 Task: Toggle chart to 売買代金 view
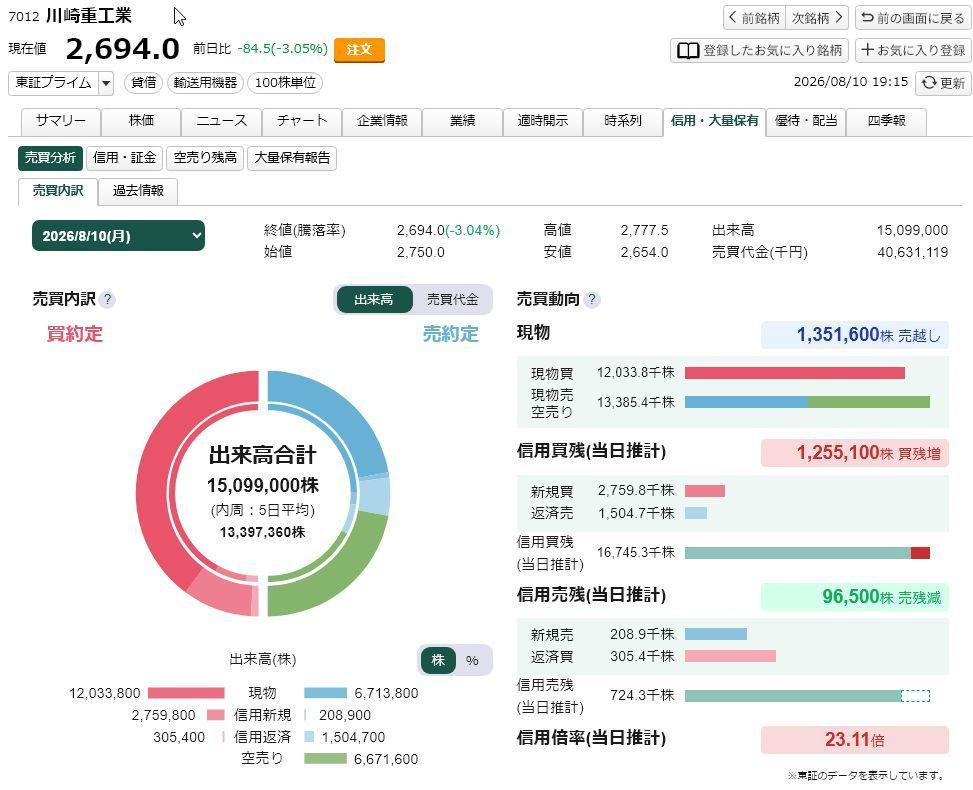453,300
